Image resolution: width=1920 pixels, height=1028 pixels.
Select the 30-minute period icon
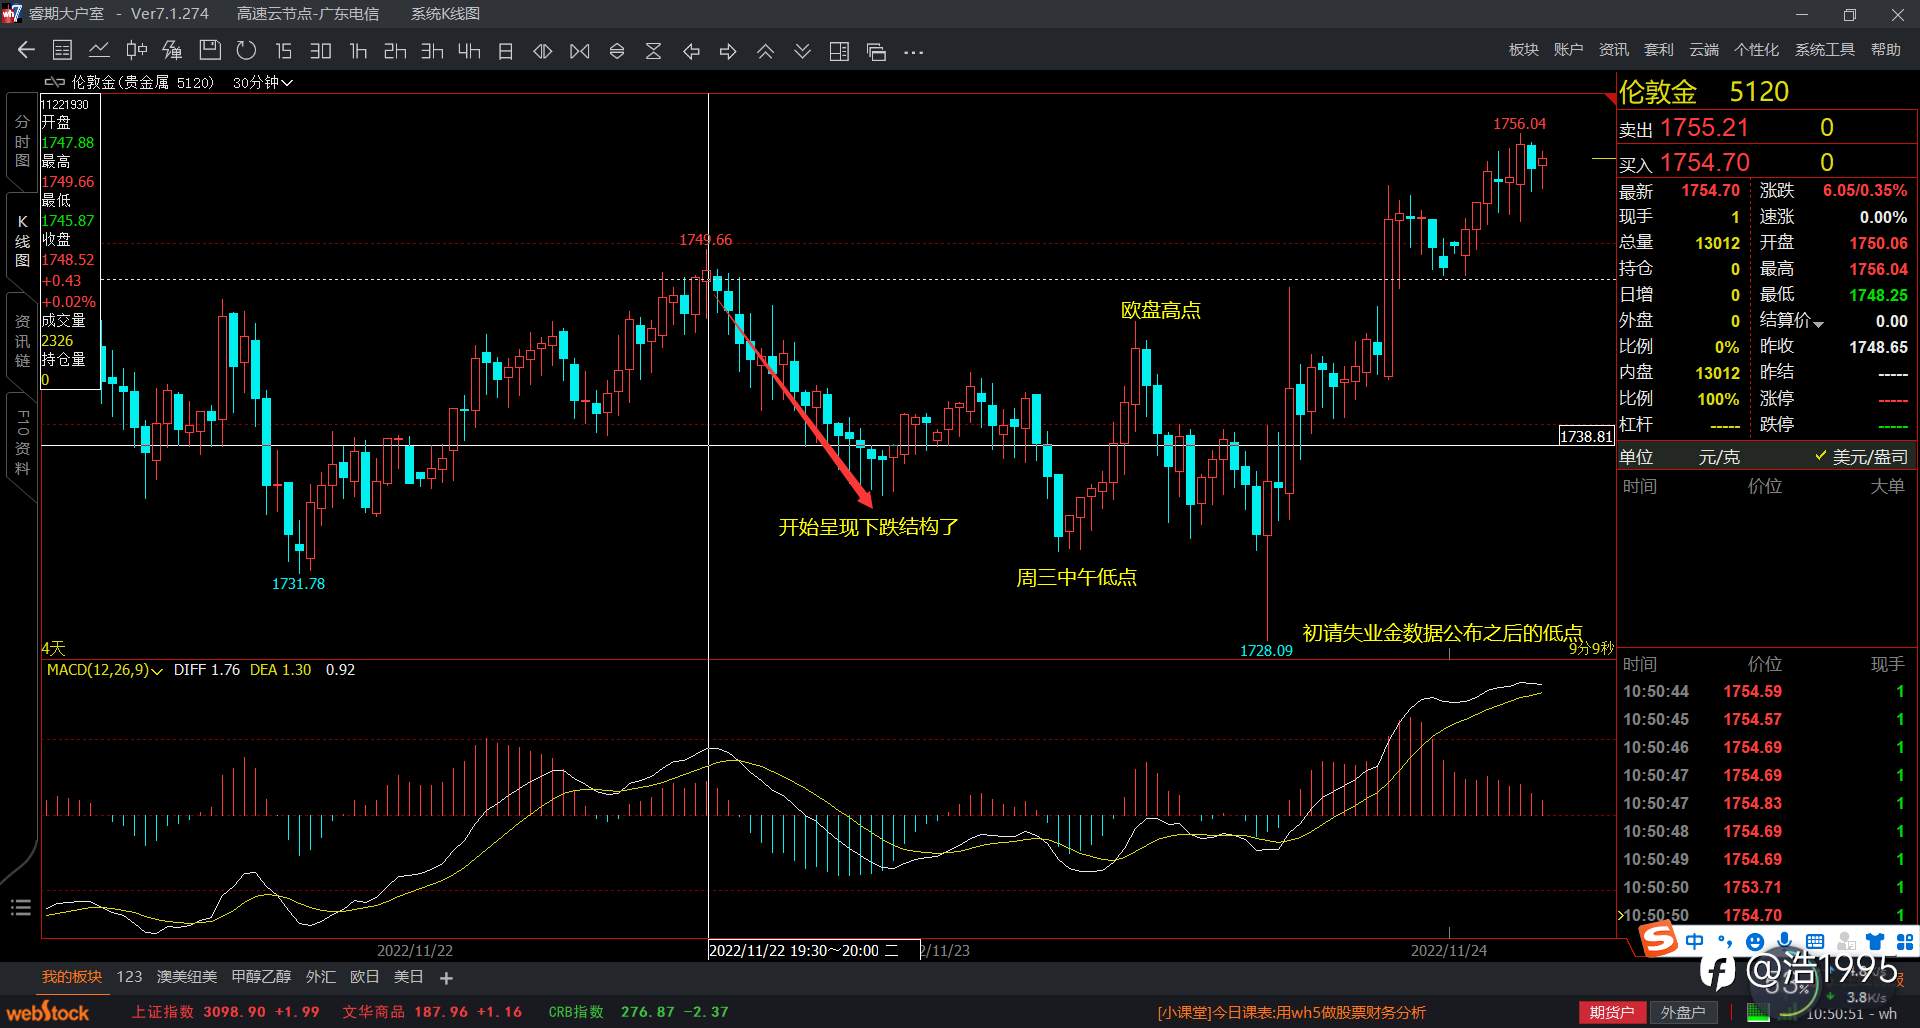320,50
